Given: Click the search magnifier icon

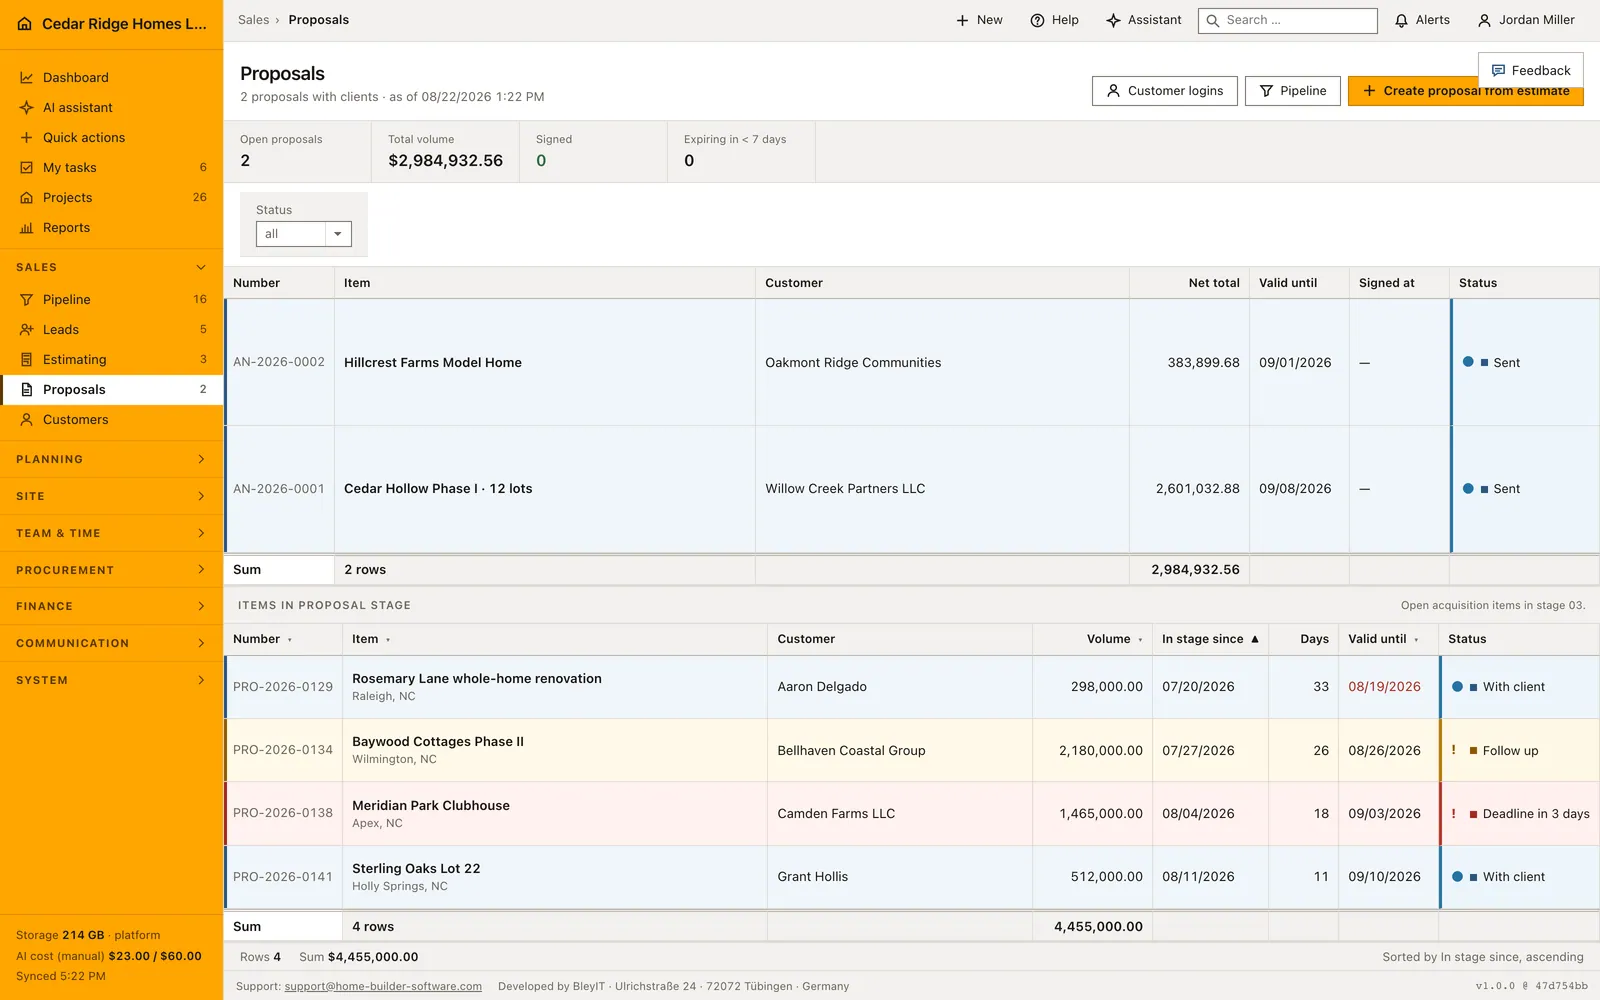Looking at the screenshot, I should pyautogui.click(x=1213, y=20).
